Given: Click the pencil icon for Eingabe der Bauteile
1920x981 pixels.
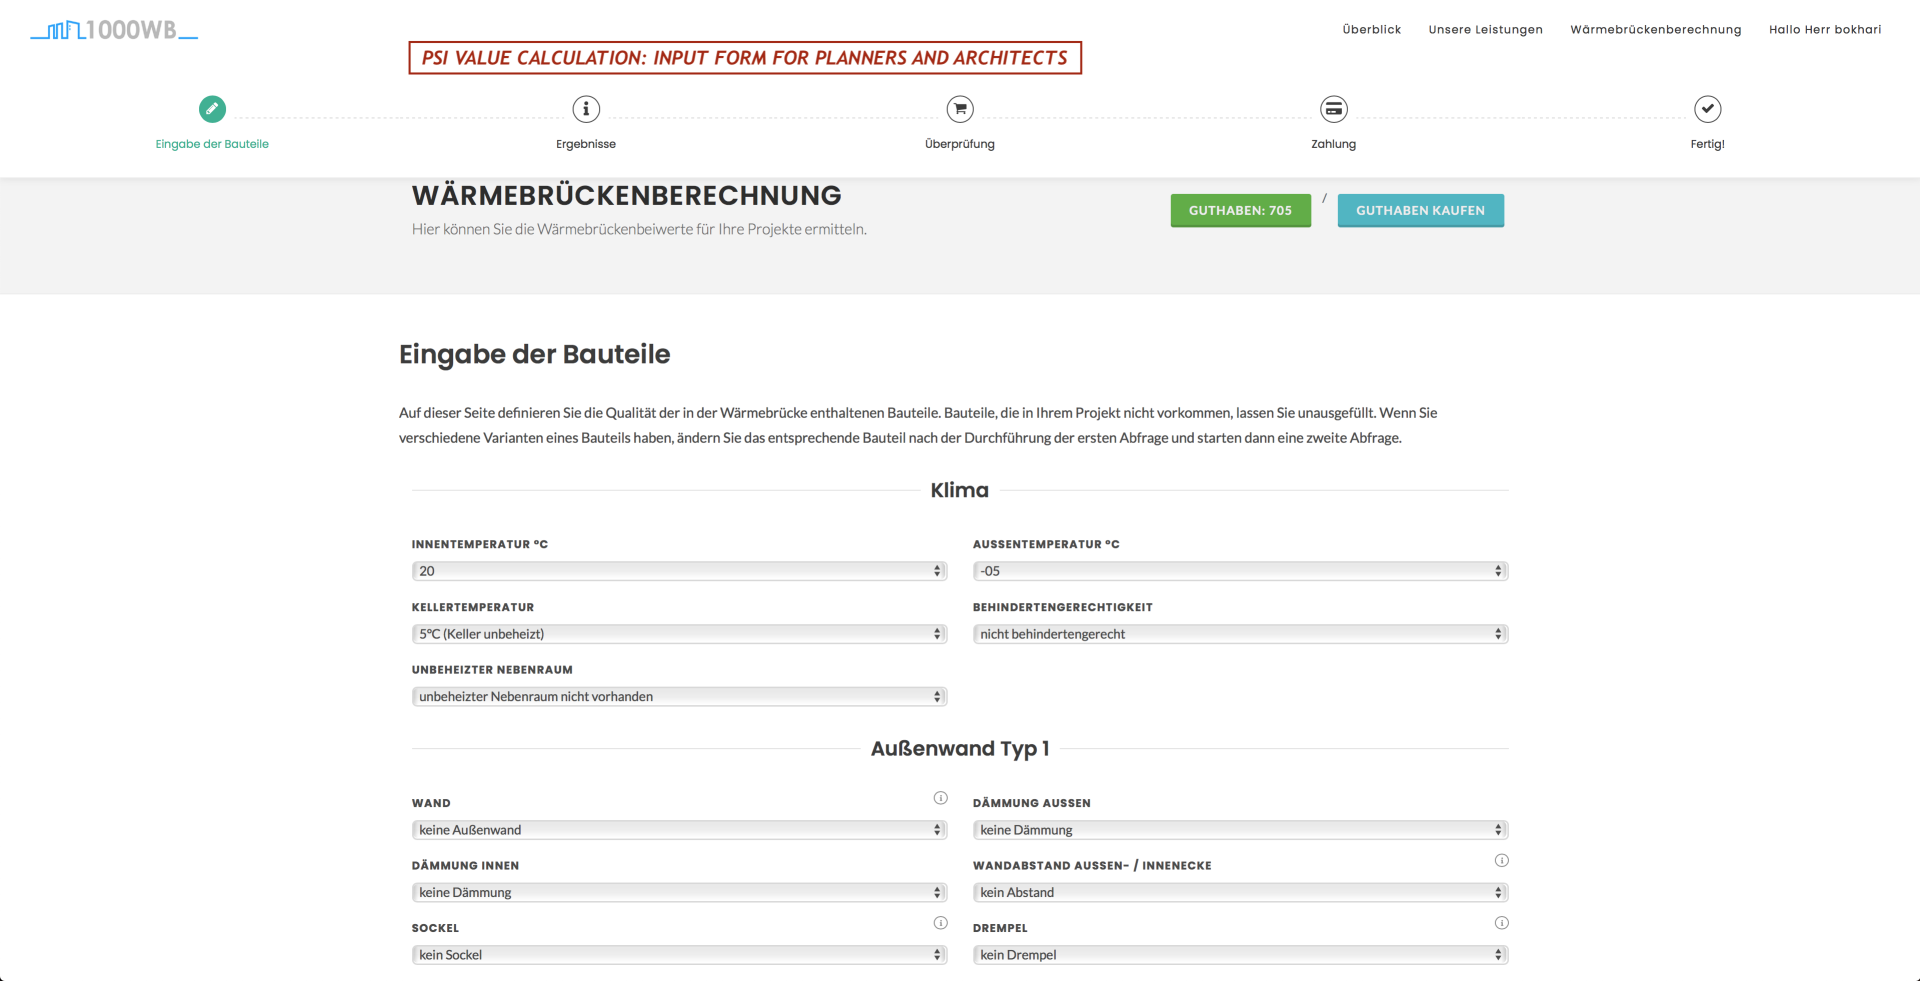Looking at the screenshot, I should click(x=212, y=109).
